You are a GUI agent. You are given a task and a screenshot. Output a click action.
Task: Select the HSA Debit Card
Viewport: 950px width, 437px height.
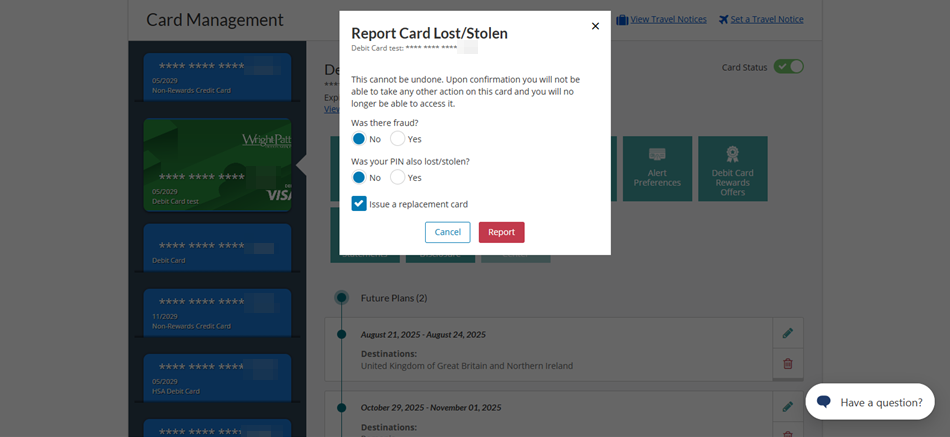coord(217,377)
